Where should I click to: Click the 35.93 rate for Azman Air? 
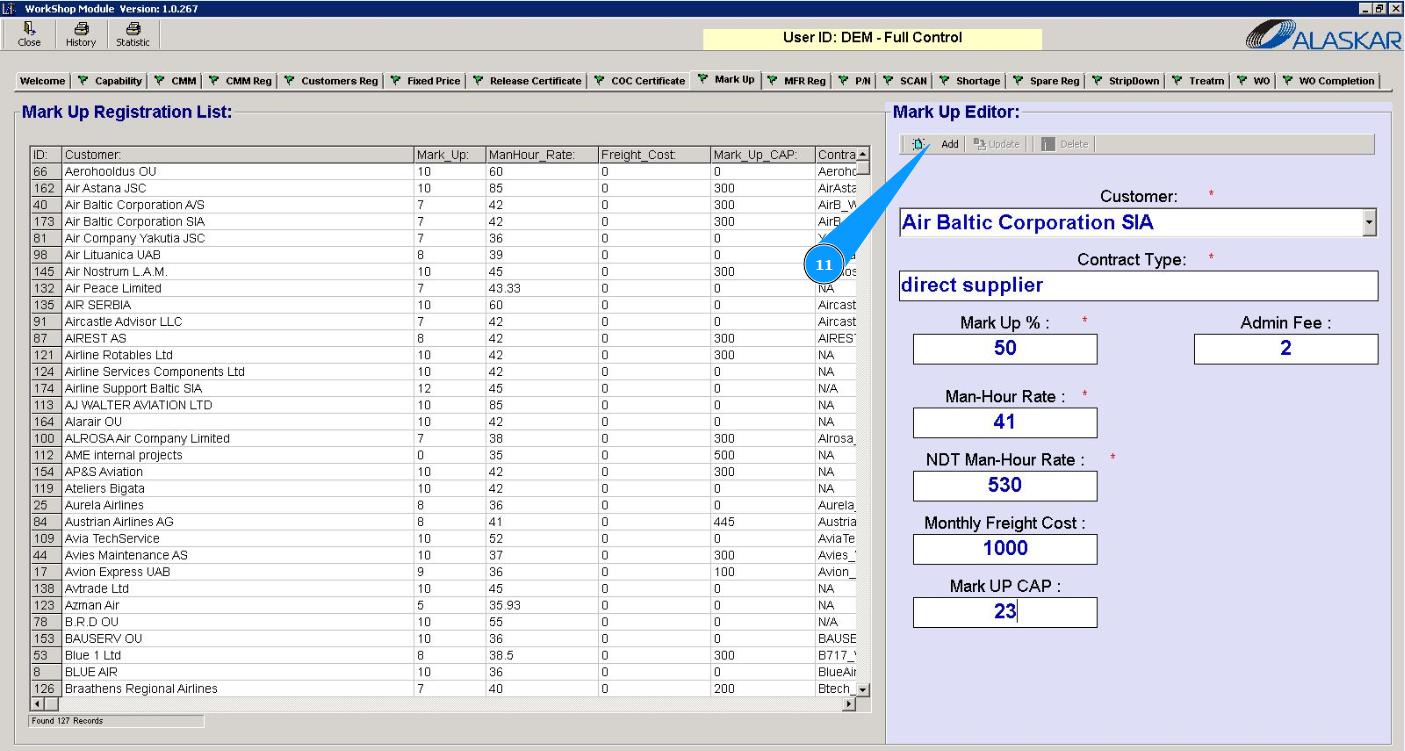tap(542, 605)
